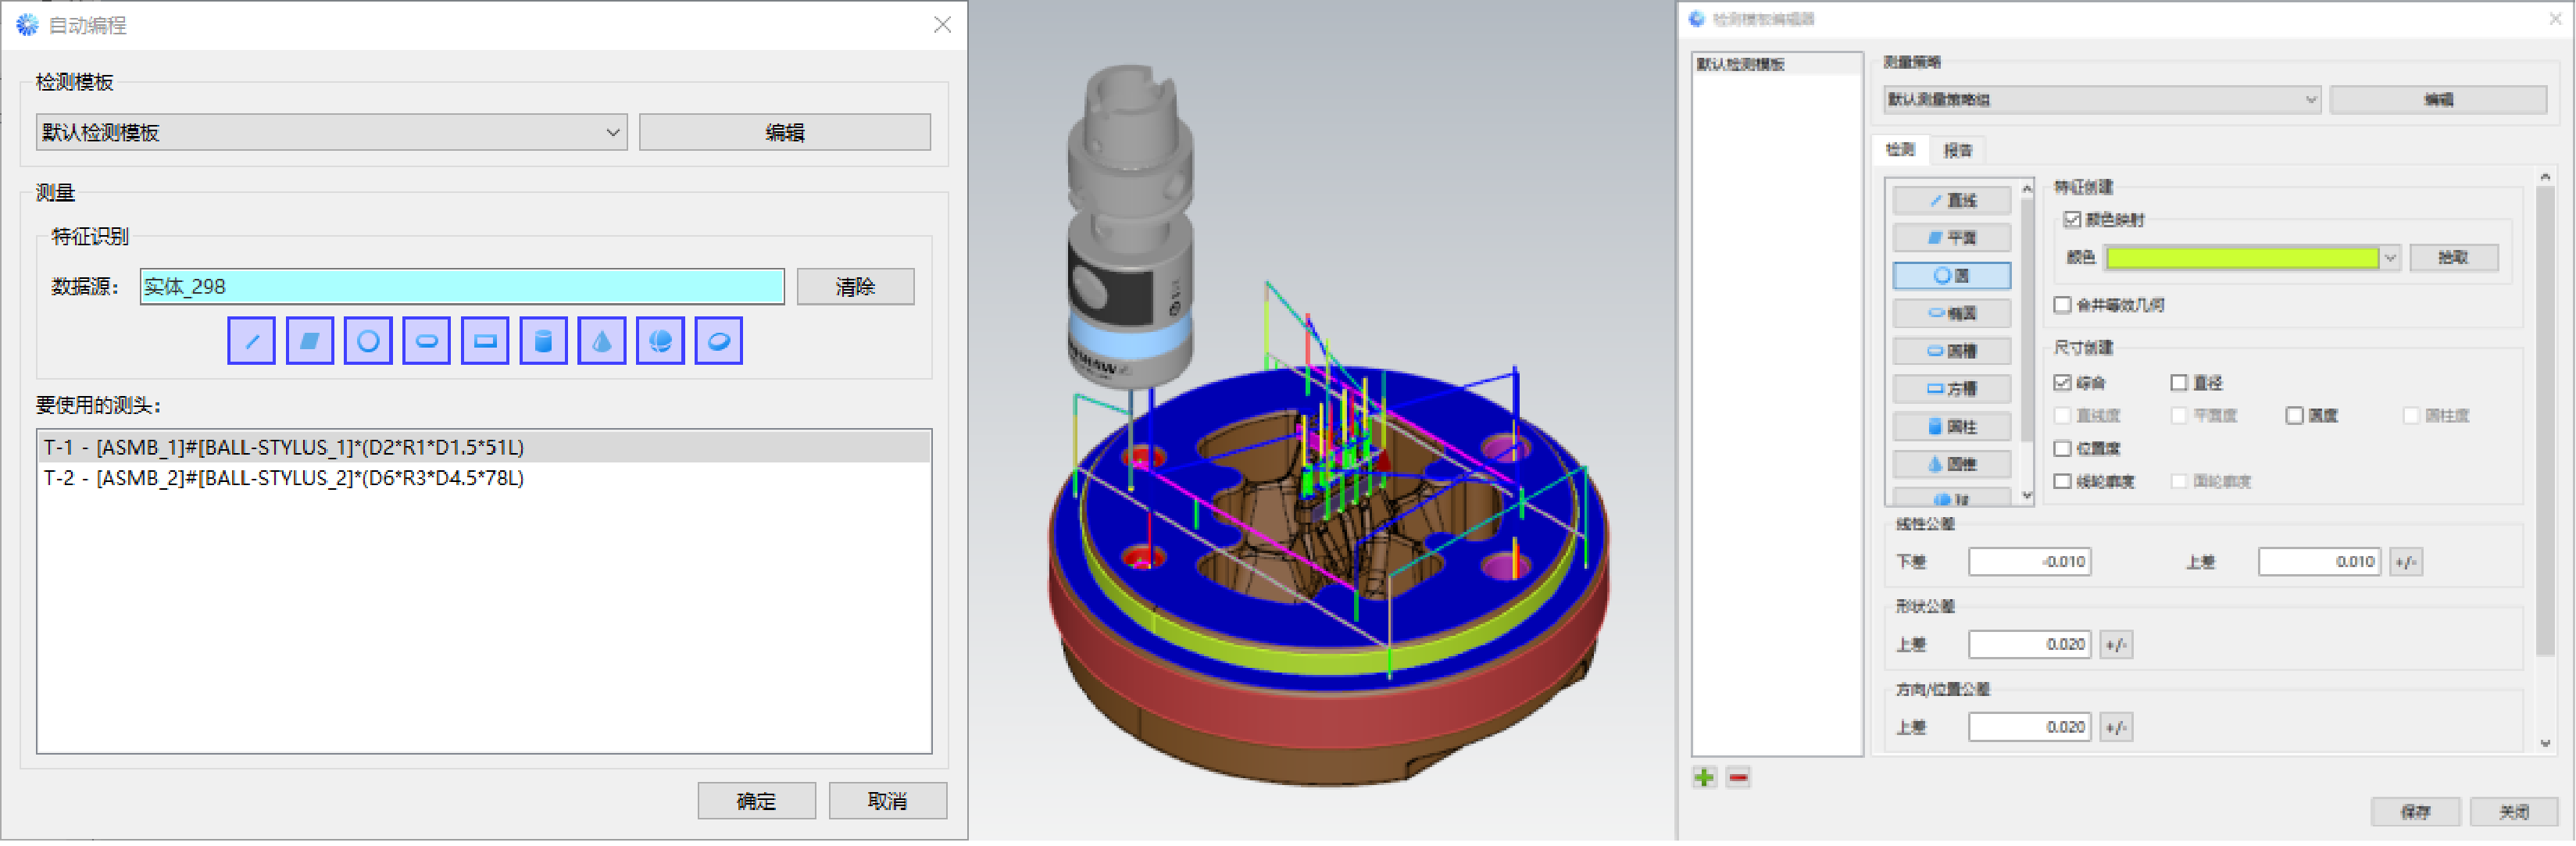The image size is (2576, 846).
Task: Switch to the 检测 tab
Action: [x=1899, y=150]
